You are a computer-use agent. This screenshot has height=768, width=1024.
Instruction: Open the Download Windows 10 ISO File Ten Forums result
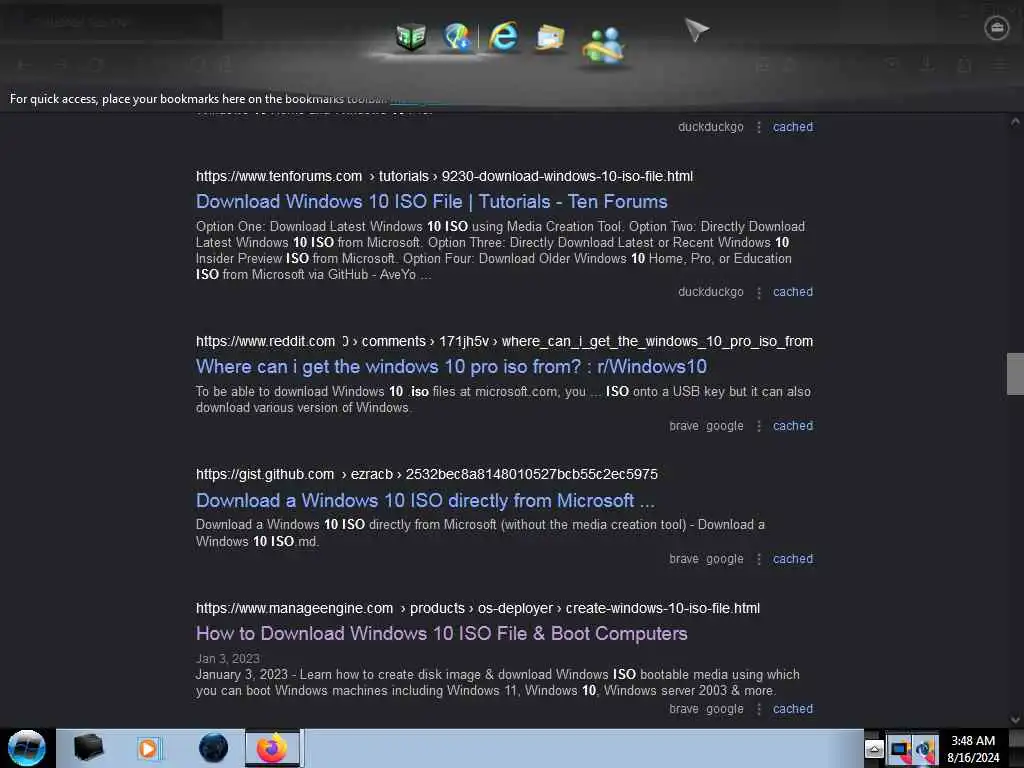pyautogui.click(x=432, y=202)
